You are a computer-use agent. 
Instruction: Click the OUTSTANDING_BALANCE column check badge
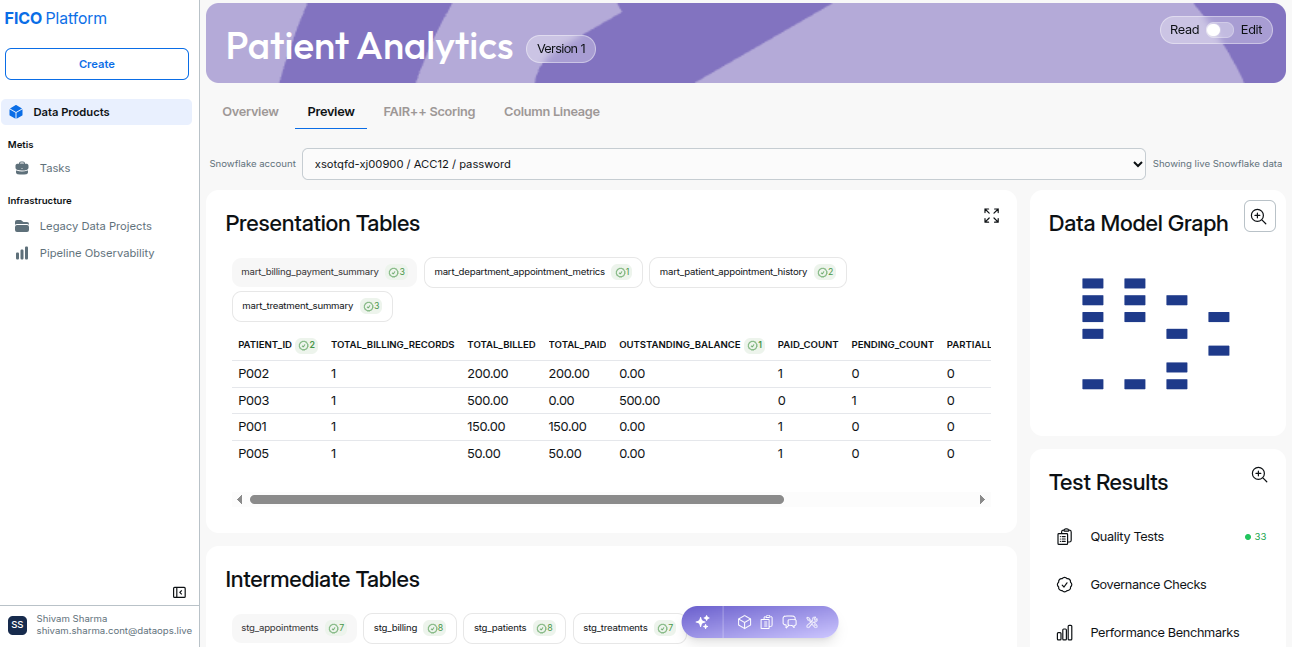click(x=754, y=345)
